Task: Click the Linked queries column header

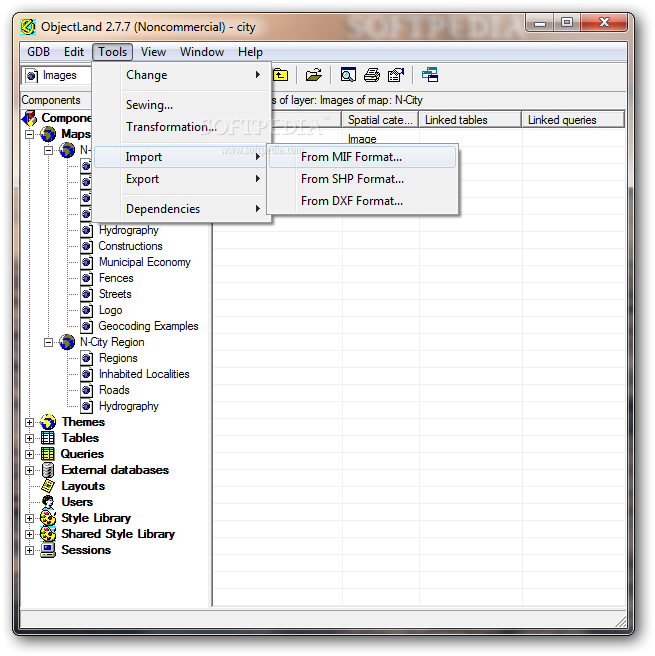Action: 573,120
